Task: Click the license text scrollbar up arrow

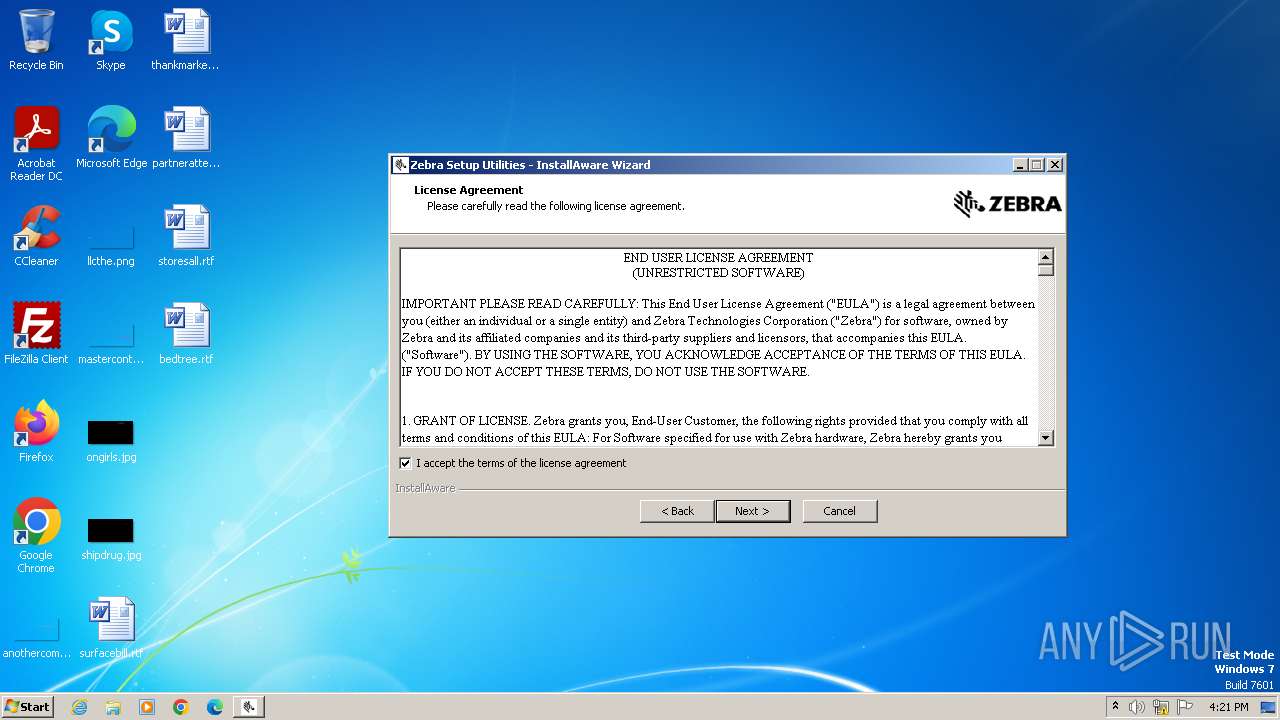Action: coord(1046,257)
